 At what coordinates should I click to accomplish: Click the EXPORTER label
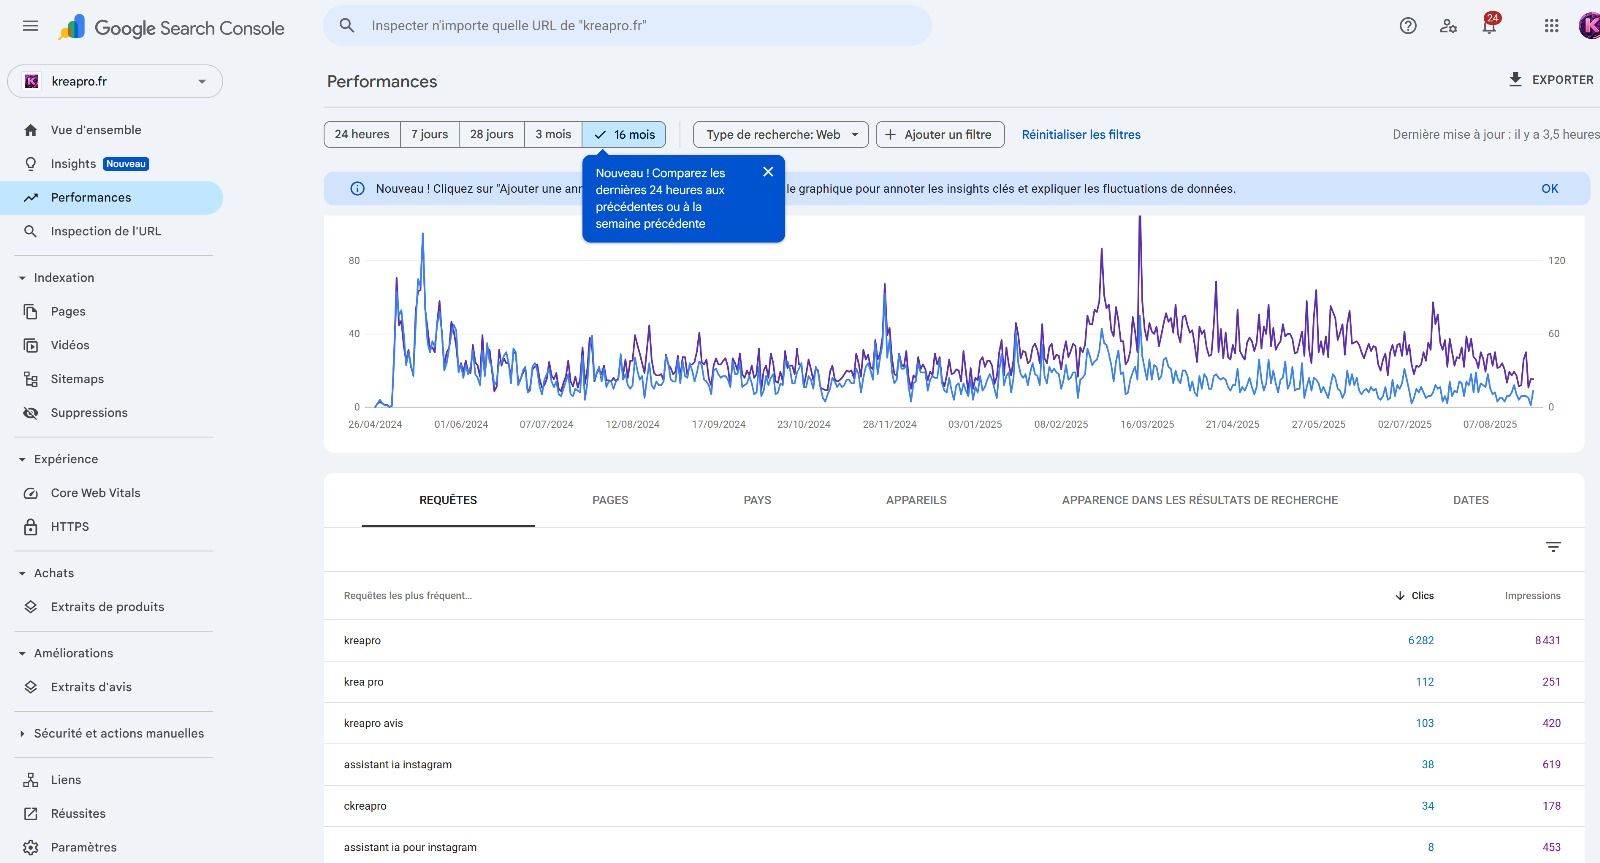pyautogui.click(x=1563, y=80)
